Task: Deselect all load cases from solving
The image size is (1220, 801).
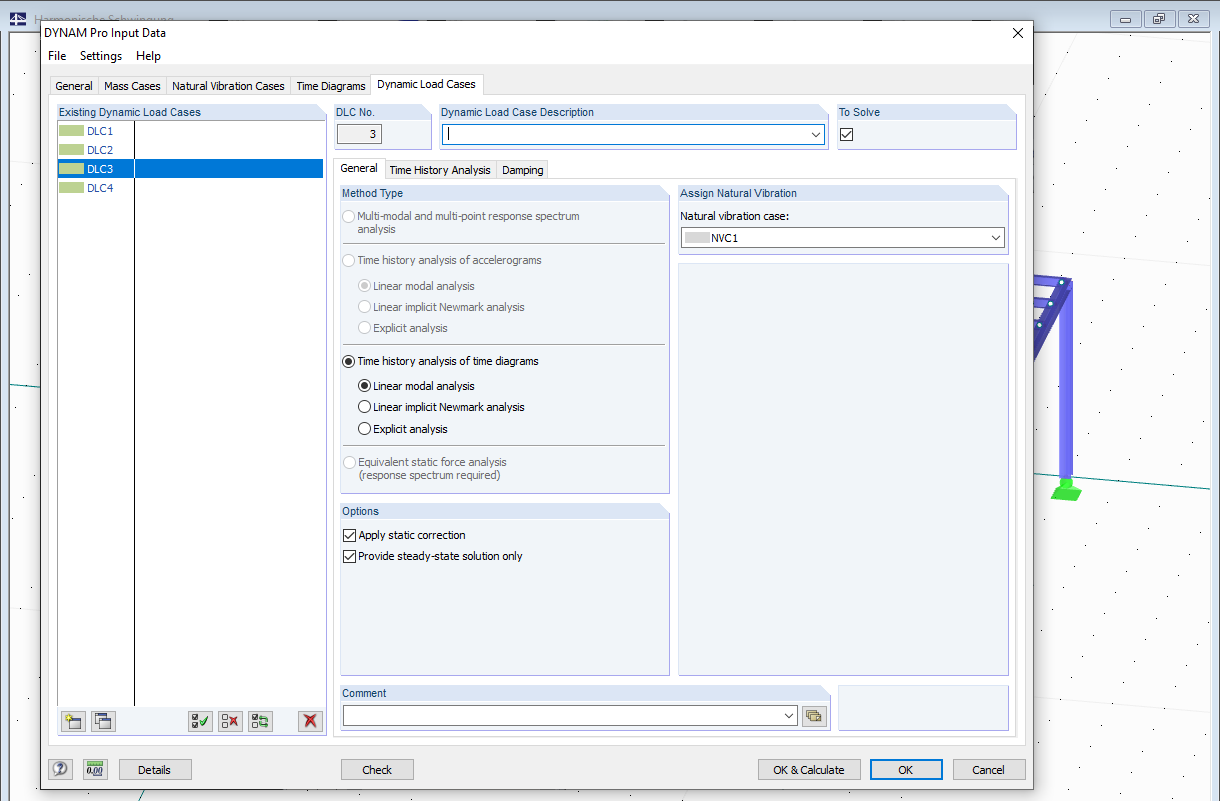Action: point(229,721)
